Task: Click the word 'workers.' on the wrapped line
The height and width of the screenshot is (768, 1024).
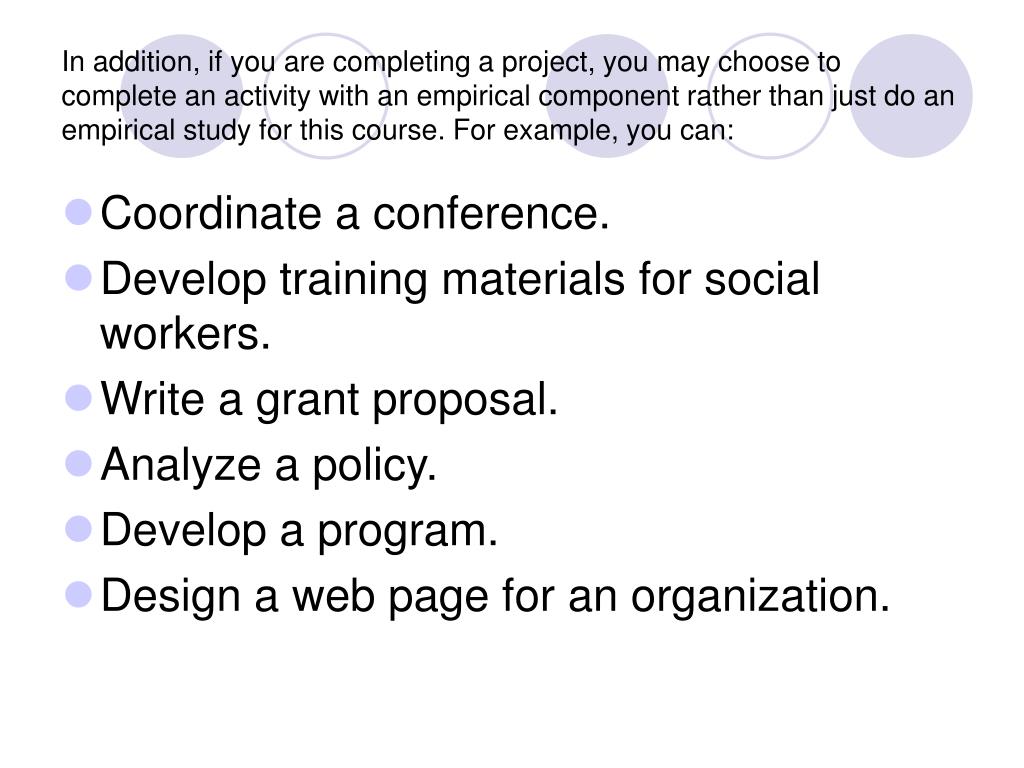Action: click(x=185, y=334)
